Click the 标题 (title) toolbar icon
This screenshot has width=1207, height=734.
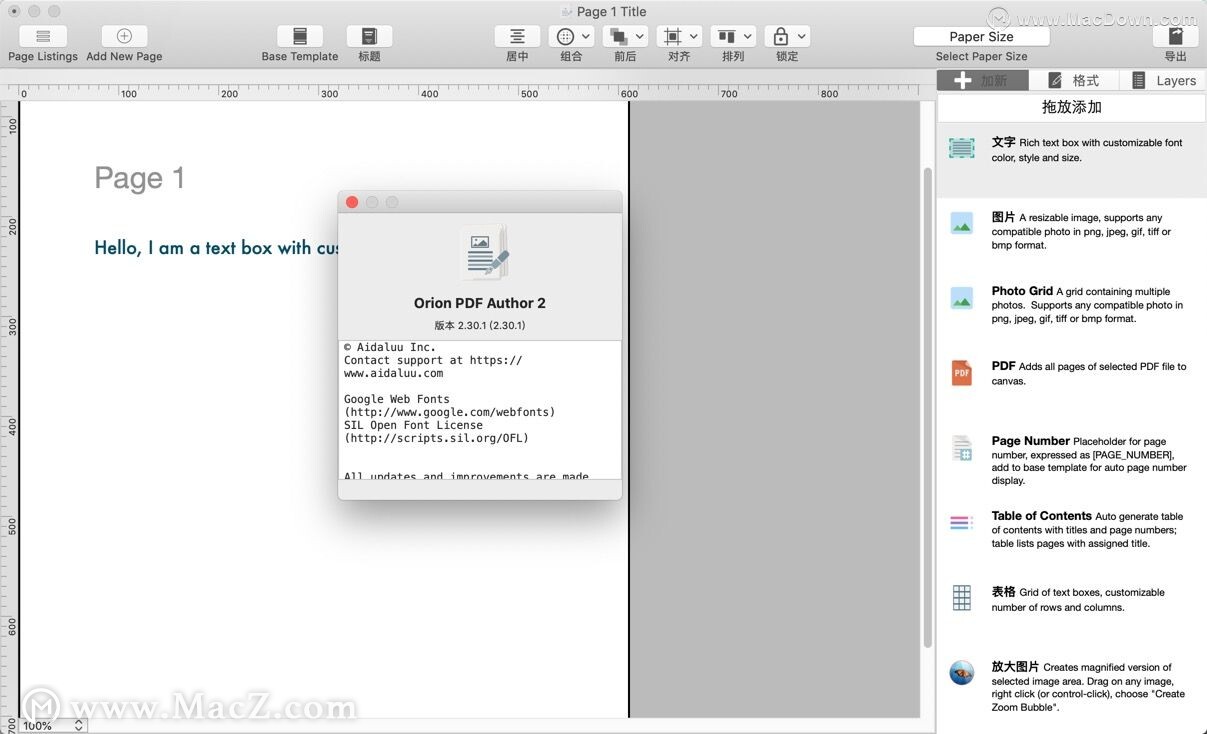pyautogui.click(x=369, y=37)
